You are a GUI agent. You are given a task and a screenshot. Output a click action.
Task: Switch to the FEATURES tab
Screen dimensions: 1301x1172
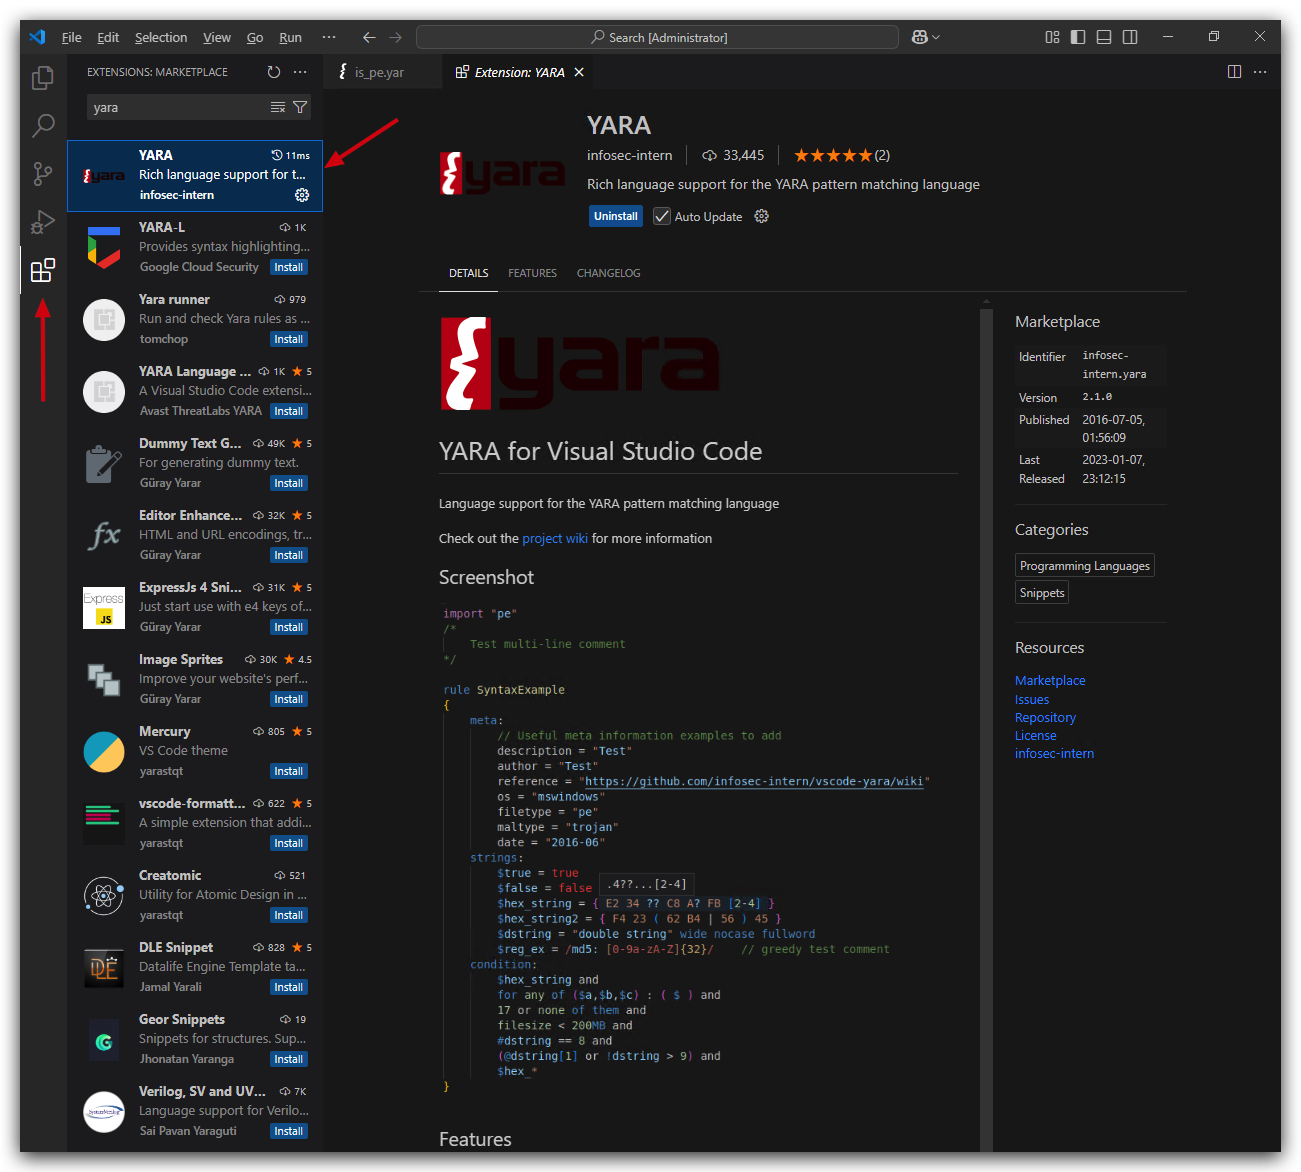532,273
